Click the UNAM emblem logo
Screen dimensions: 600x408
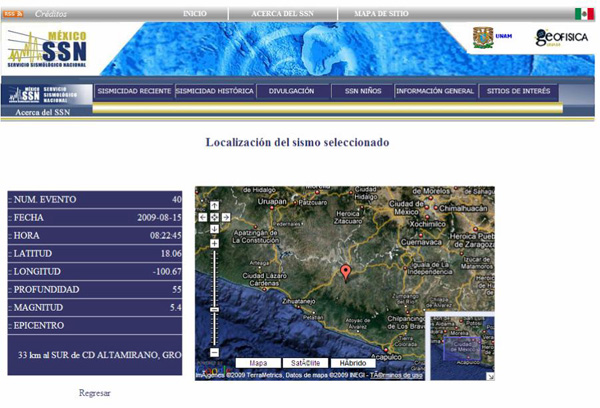(483, 37)
